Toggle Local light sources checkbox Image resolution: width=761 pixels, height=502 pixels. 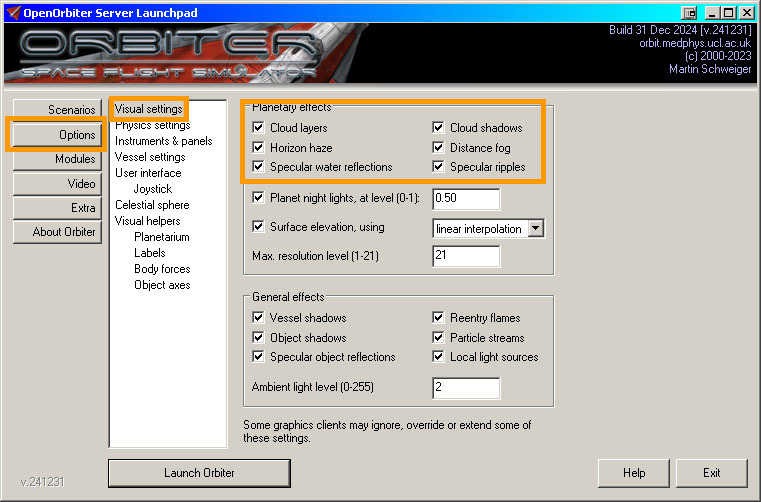(x=438, y=357)
